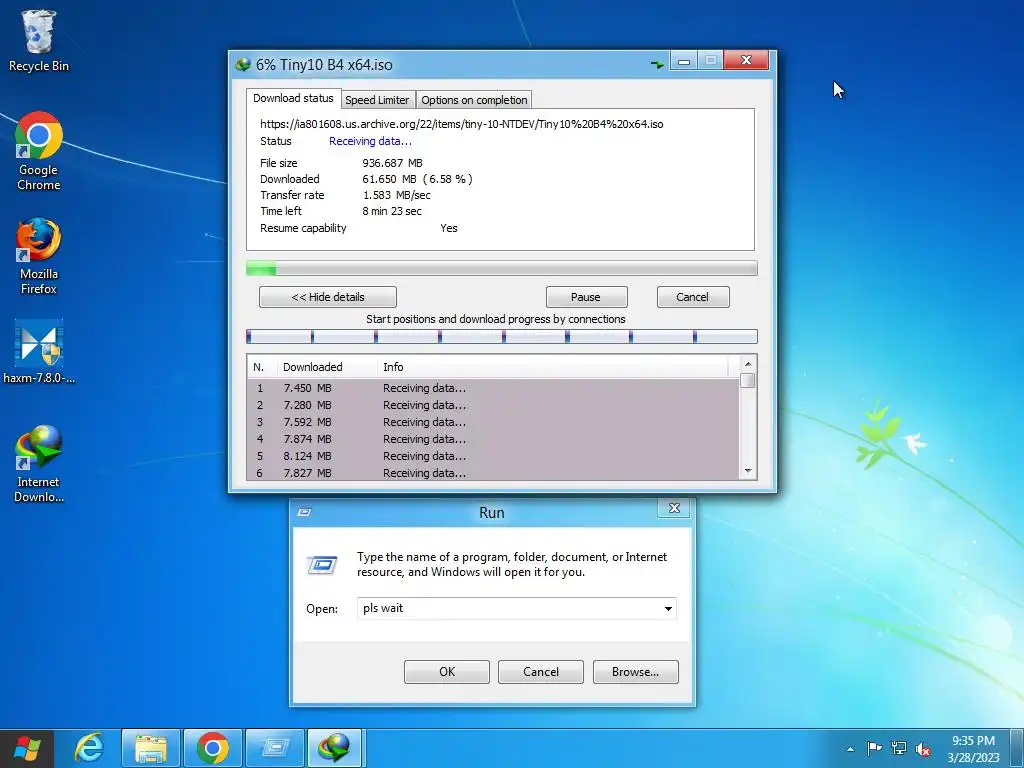
Task: Click the Resume capability 'Yes' value
Action: tap(449, 228)
